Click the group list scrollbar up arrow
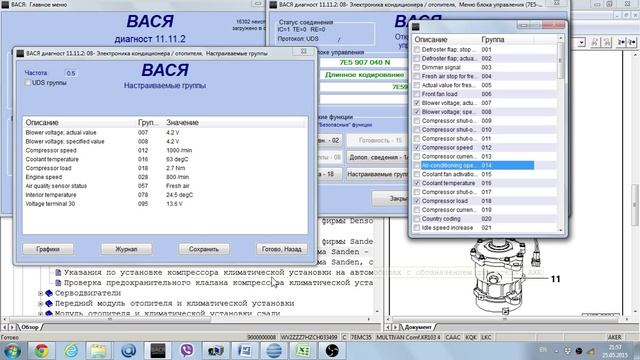Screen dimensions: 640x360 pyautogui.click(x=560, y=38)
